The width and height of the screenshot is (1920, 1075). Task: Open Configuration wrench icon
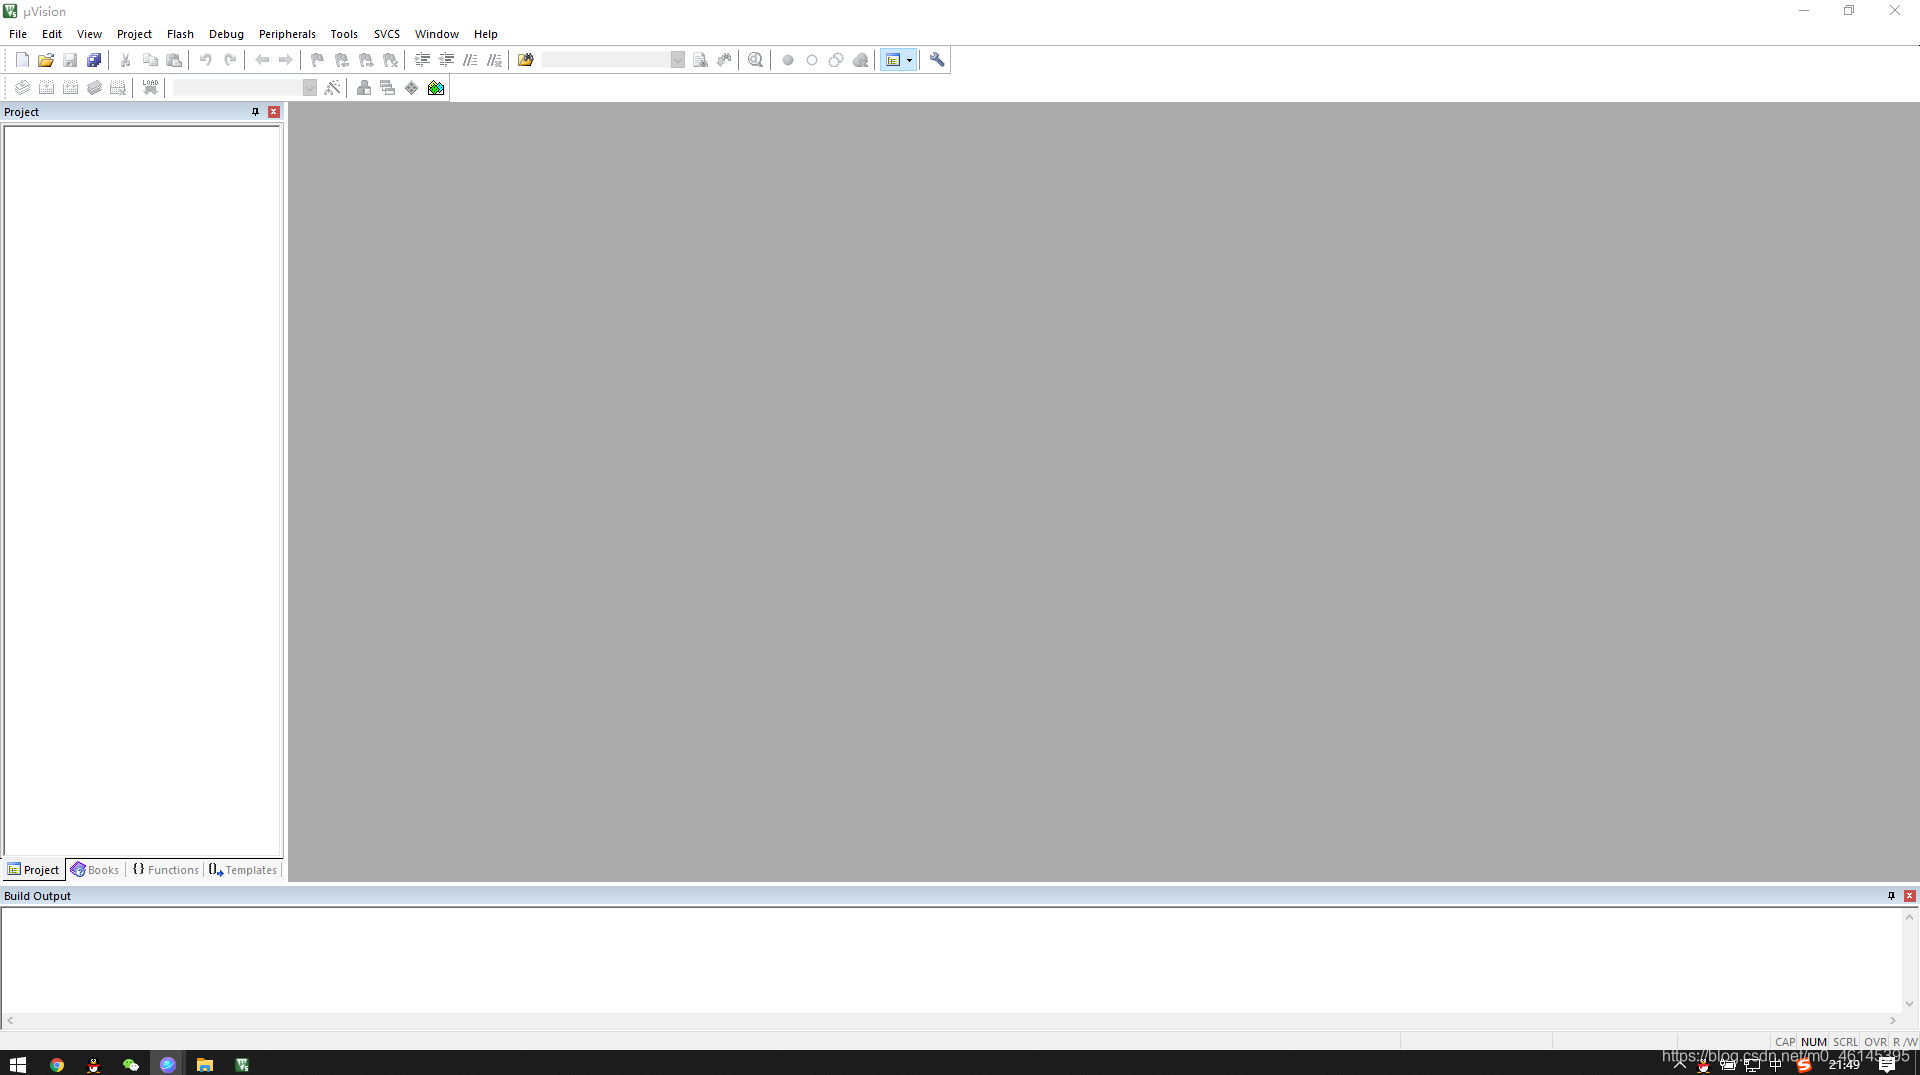coord(937,60)
